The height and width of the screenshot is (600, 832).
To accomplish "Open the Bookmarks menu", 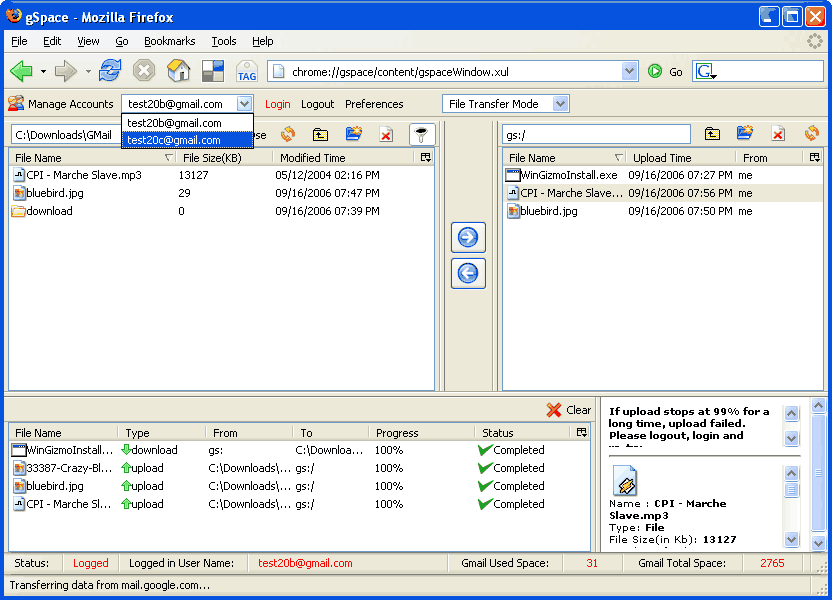I will (170, 41).
